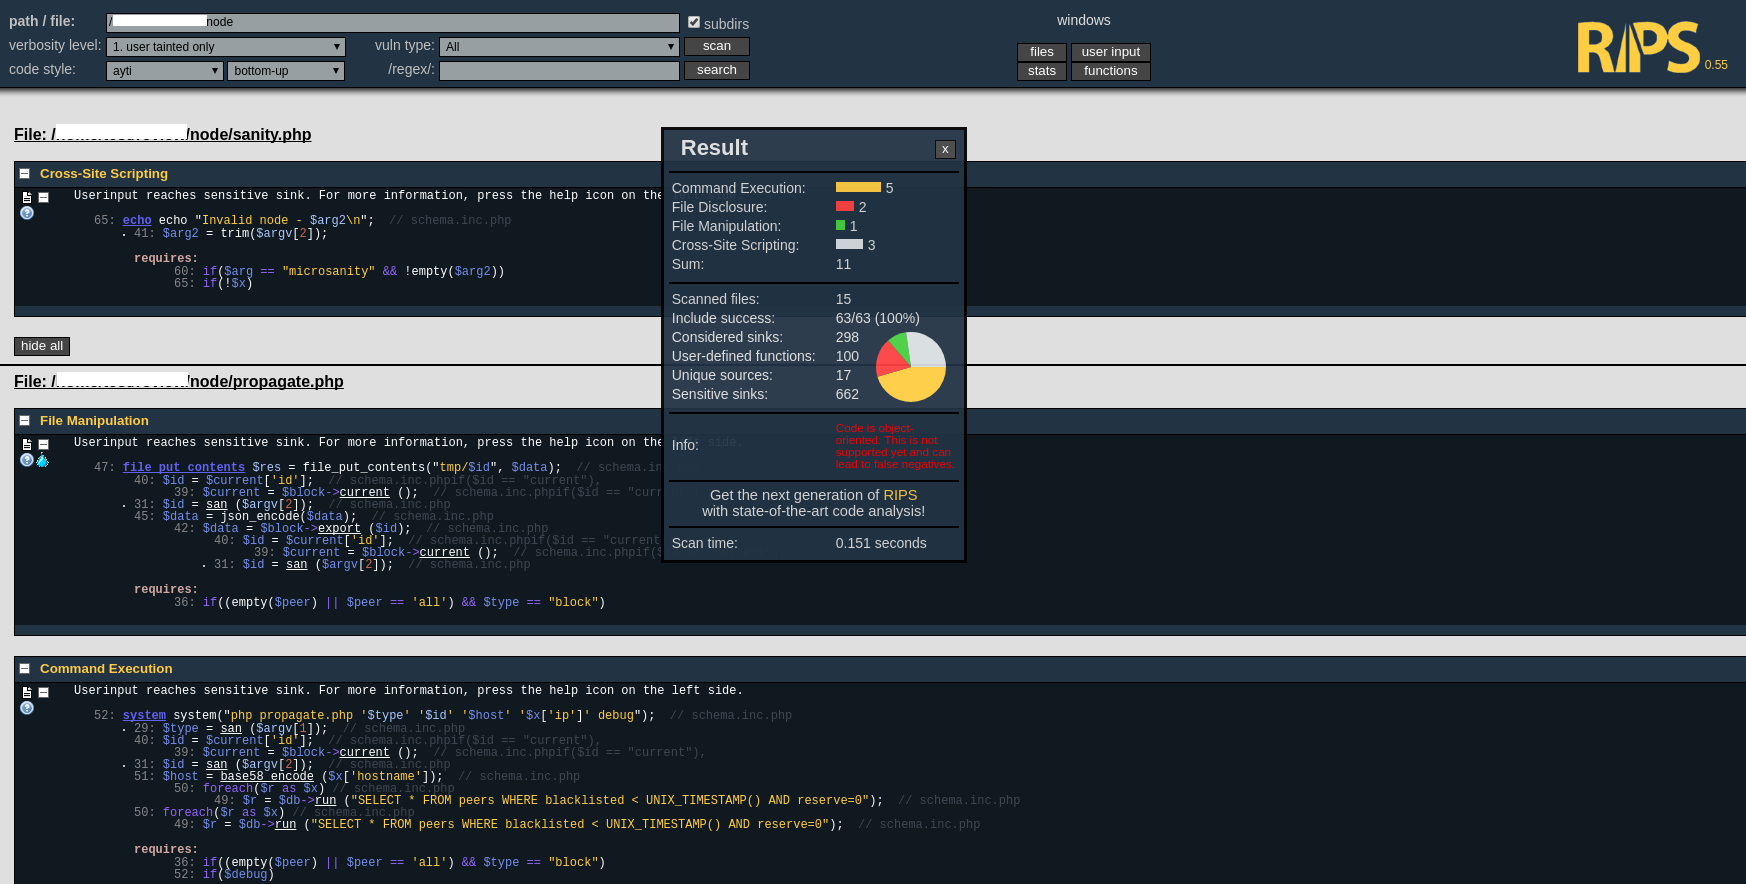Viewport: 1746px width, 884px height.
Task: Click the search button
Action: 717,70
